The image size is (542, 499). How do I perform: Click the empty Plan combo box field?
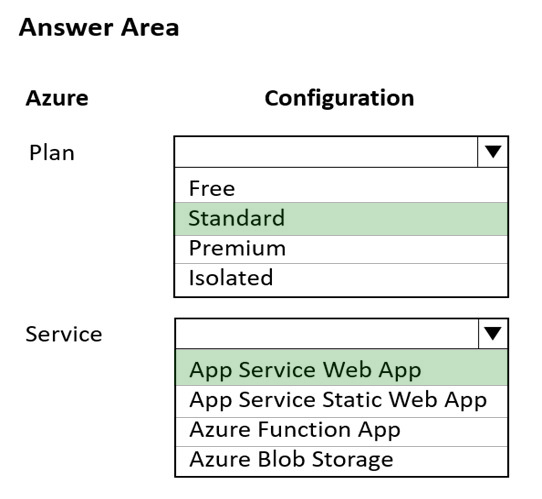click(x=326, y=152)
